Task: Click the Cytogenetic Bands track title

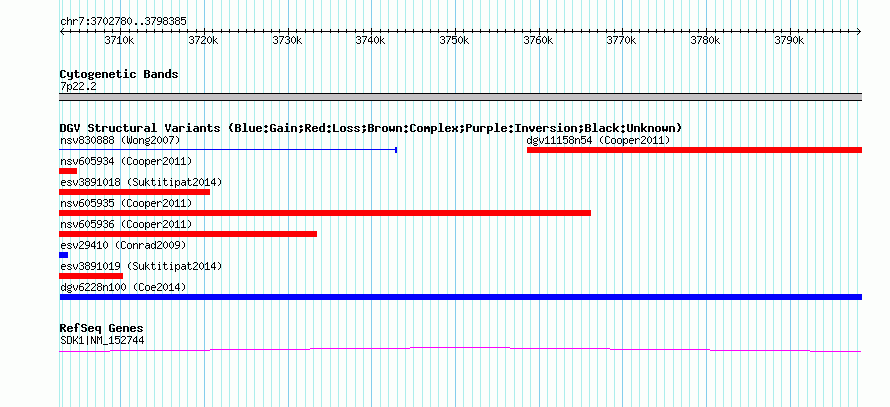Action: click(119, 74)
